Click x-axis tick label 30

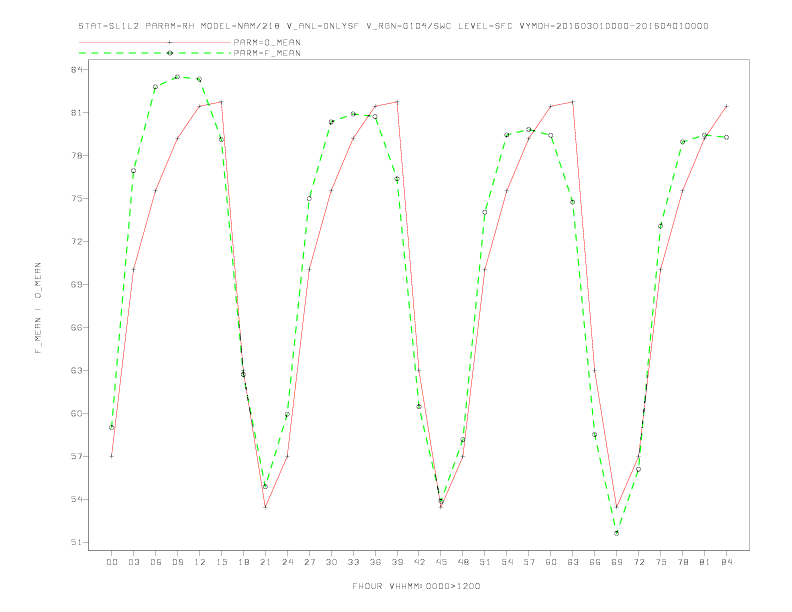pos(331,562)
